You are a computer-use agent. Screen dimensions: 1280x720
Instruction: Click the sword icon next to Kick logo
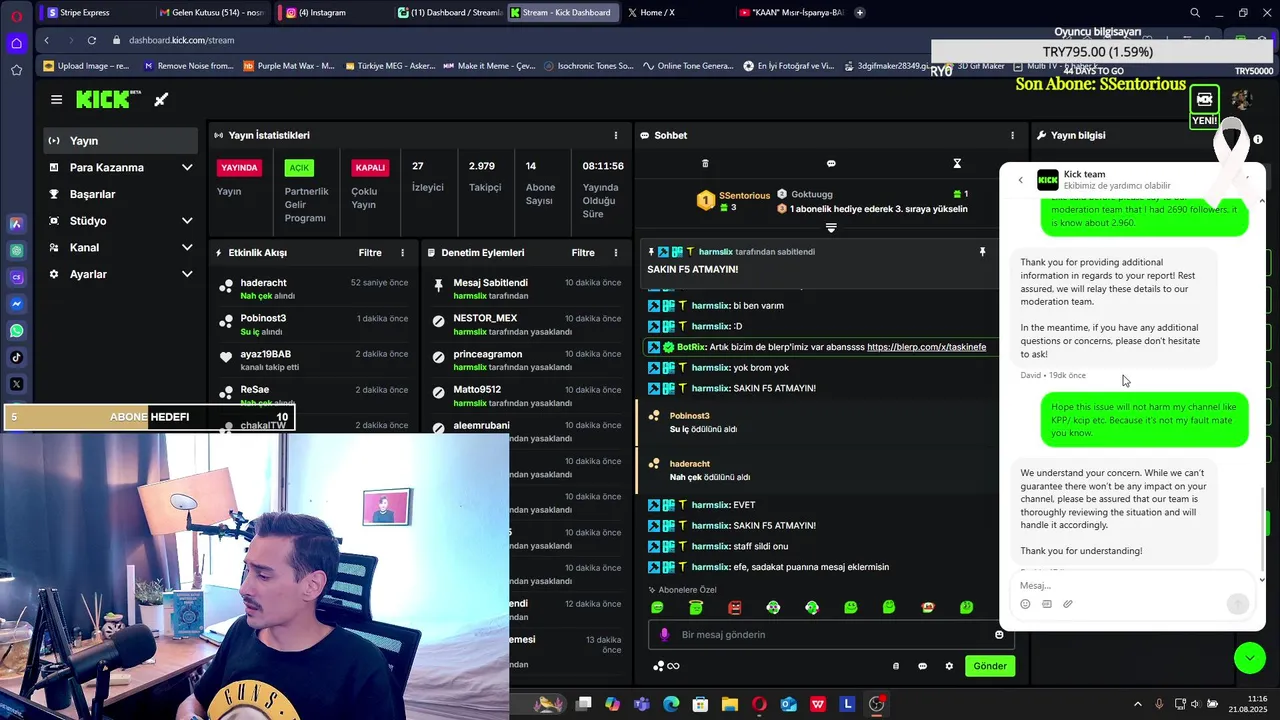tap(161, 99)
